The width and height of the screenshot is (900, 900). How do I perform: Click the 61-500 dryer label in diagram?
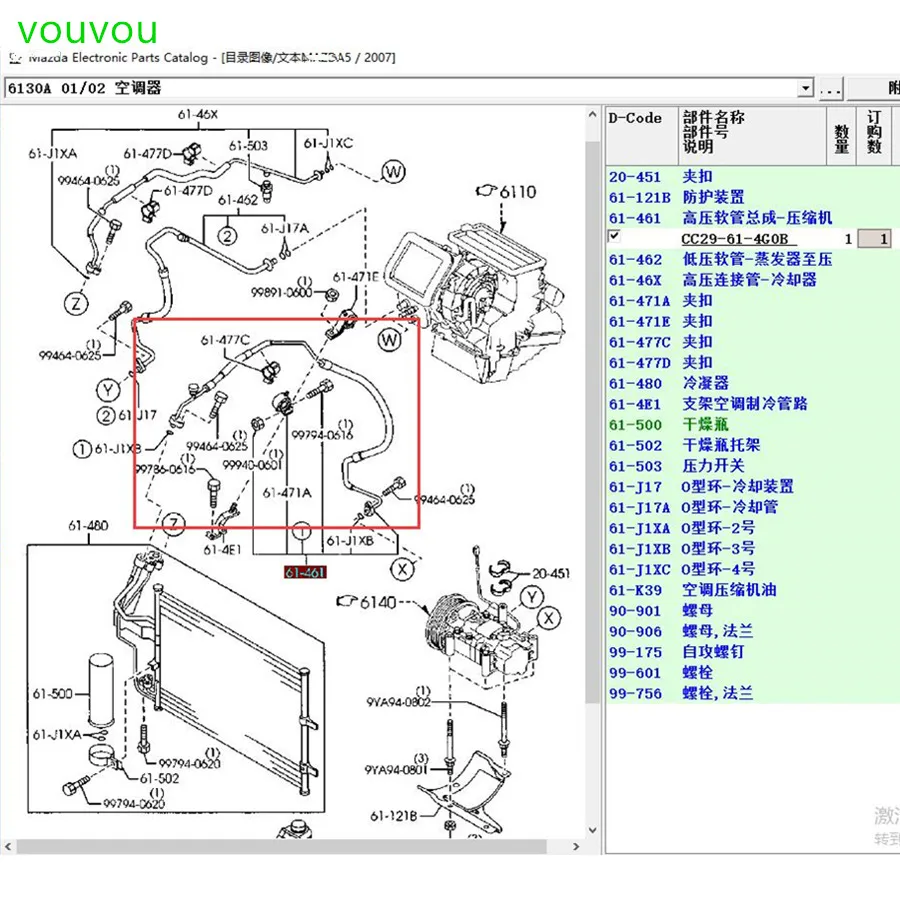click(x=52, y=693)
